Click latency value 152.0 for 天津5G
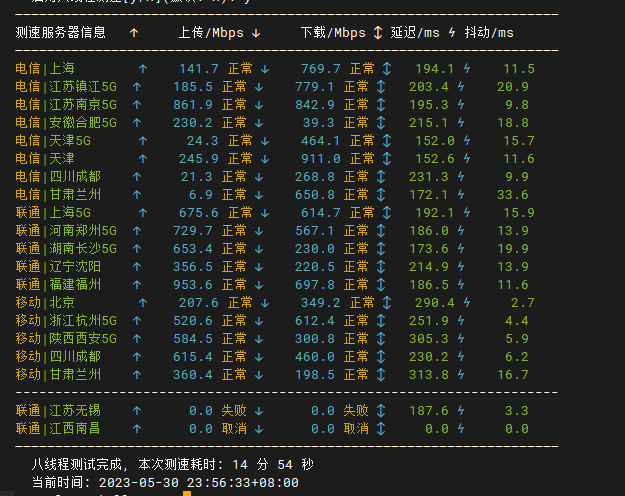The height and width of the screenshot is (496, 625). 435,140
